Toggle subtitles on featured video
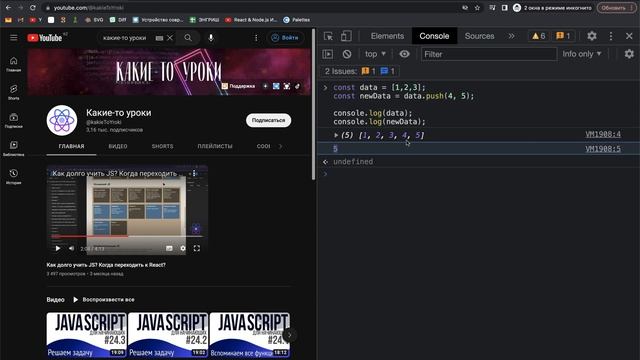This screenshot has width=640, height=360. pyautogui.click(x=169, y=248)
